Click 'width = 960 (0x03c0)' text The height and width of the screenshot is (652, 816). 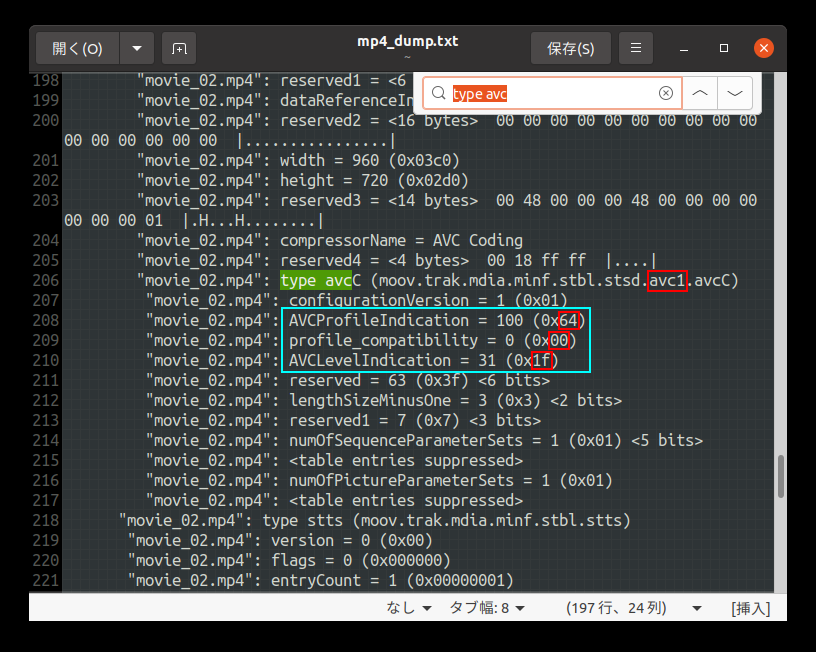[369, 160]
